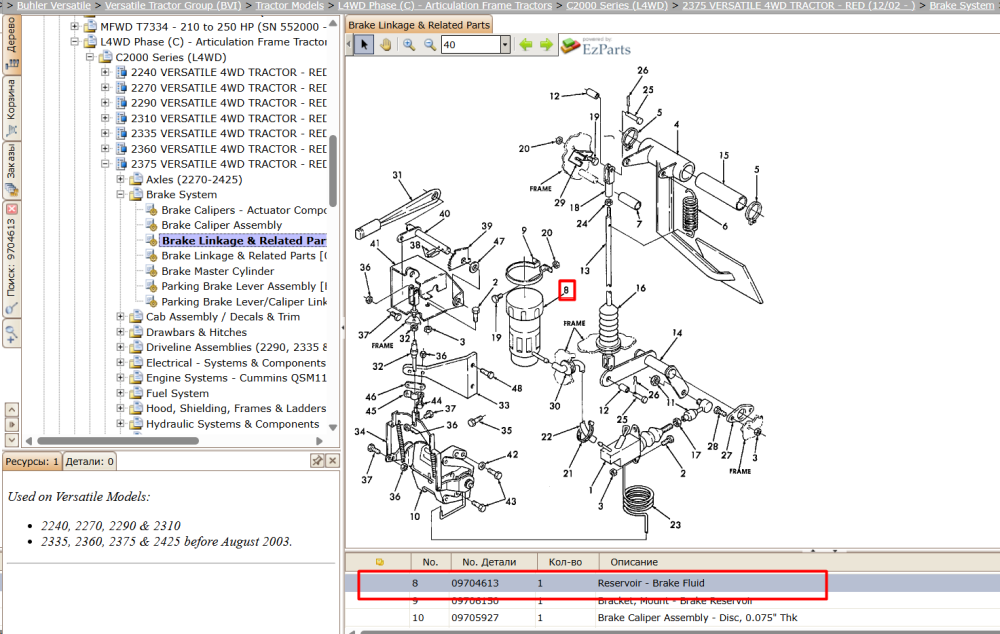
Task: Go to previous diagram with left green arrow
Action: 526,45
